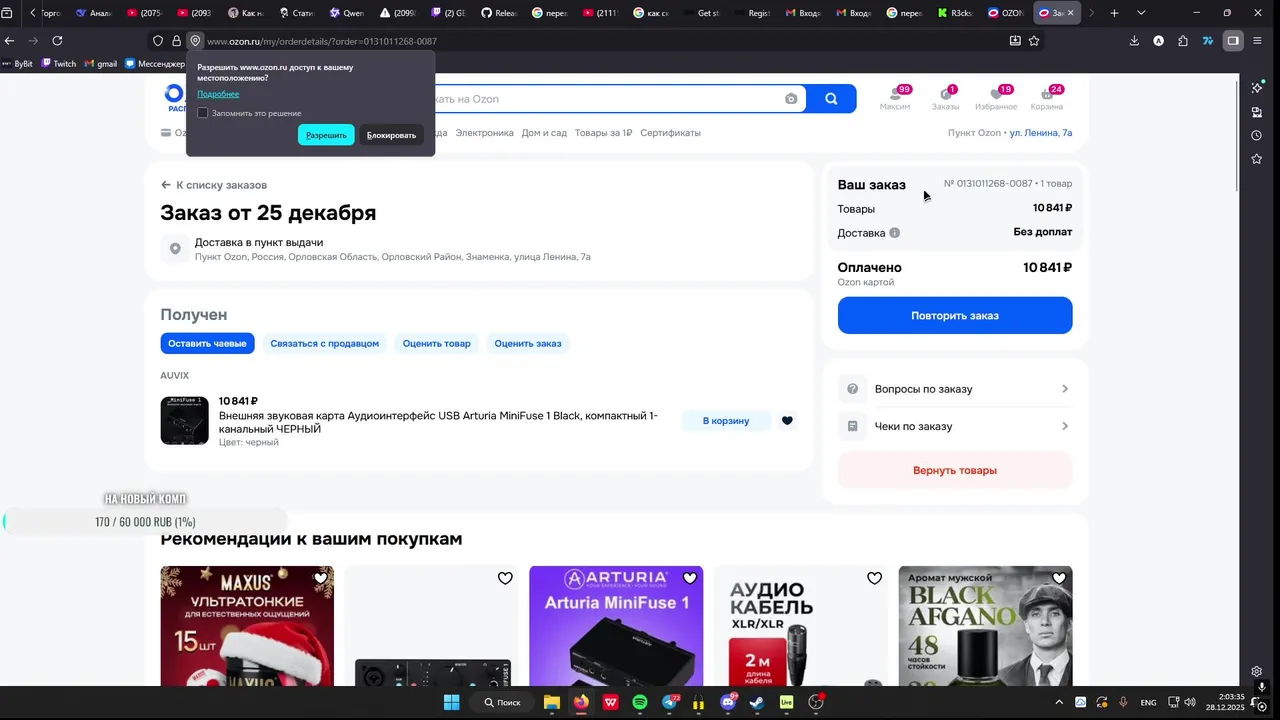Viewport: 1280px width, 720px height.
Task: Click Разрешить in location permission popup
Action: (x=326, y=135)
